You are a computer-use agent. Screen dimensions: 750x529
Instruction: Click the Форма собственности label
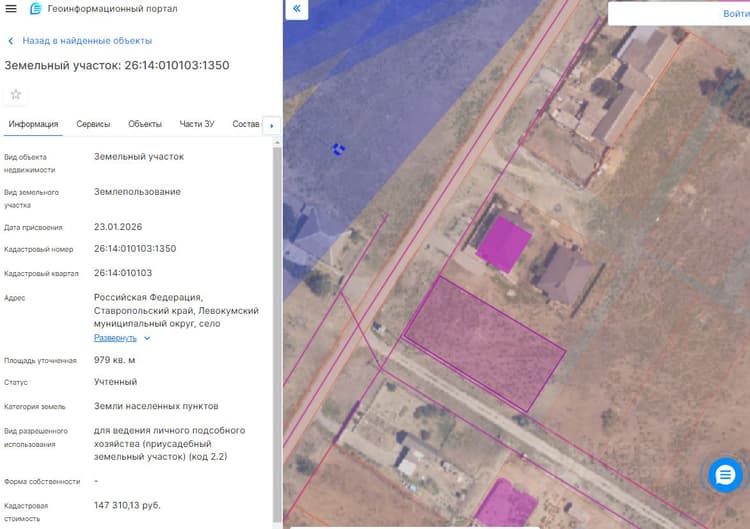tap(42, 482)
